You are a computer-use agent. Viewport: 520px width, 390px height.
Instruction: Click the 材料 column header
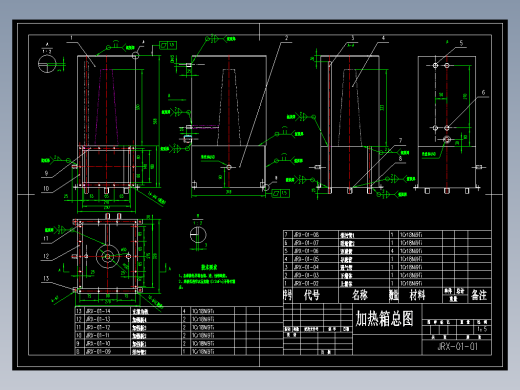(x=417, y=295)
